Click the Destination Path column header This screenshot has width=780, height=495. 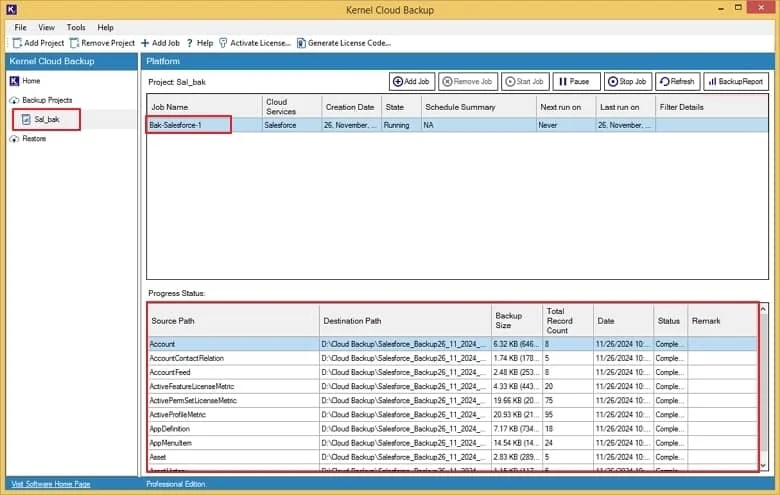coord(405,321)
